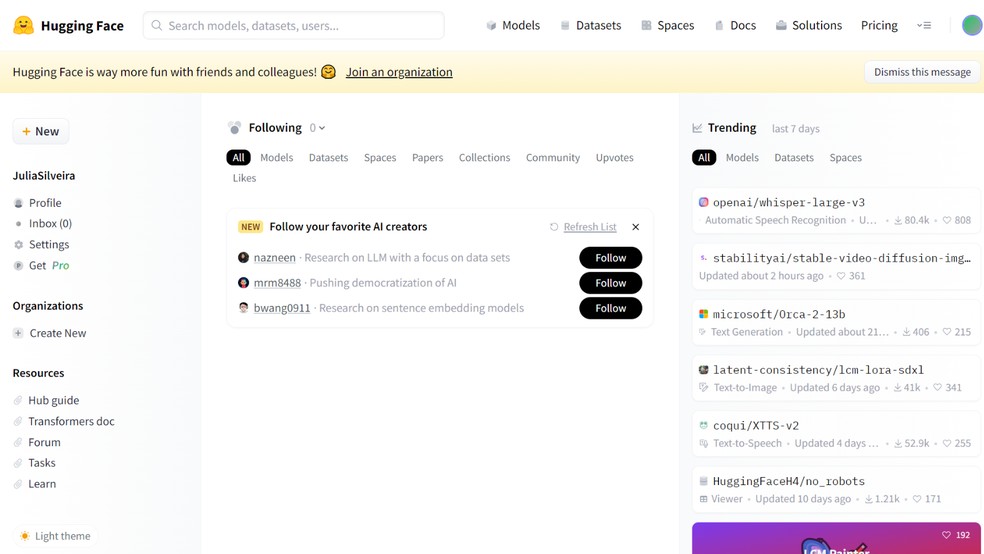
Task: Open Models from top navigation
Action: pos(512,25)
